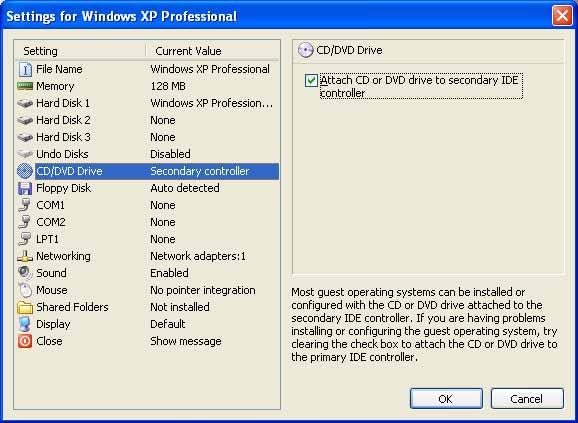
Task: Click the Default value for Display
Action: [168, 324]
